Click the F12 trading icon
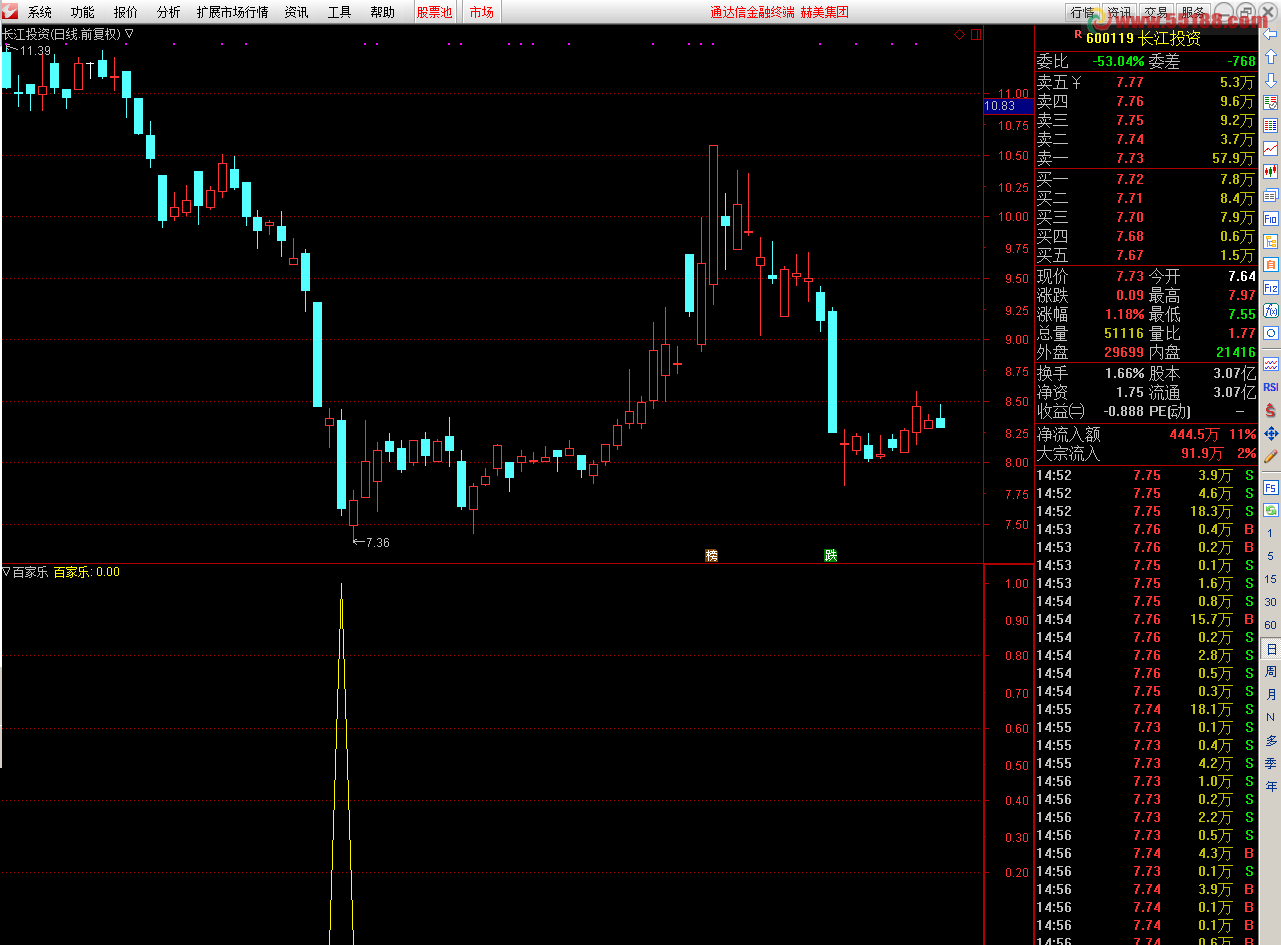 (1271, 287)
